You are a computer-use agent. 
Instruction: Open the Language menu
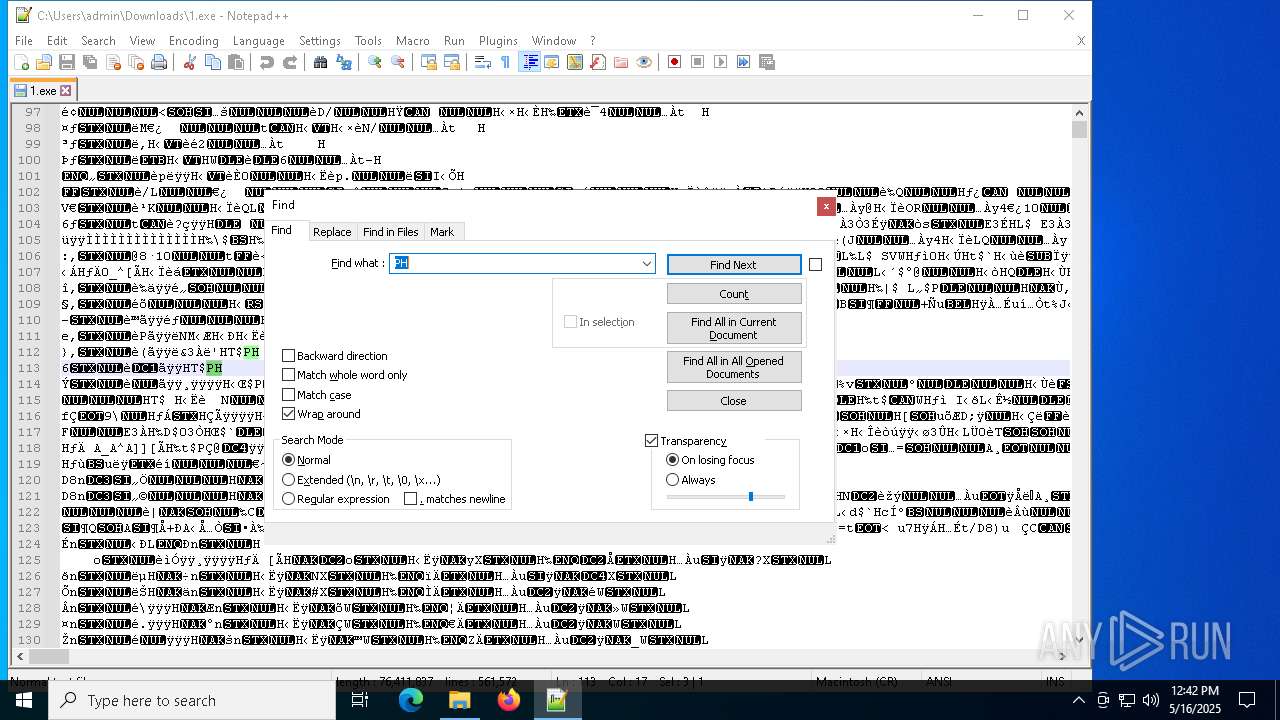pyautogui.click(x=258, y=41)
